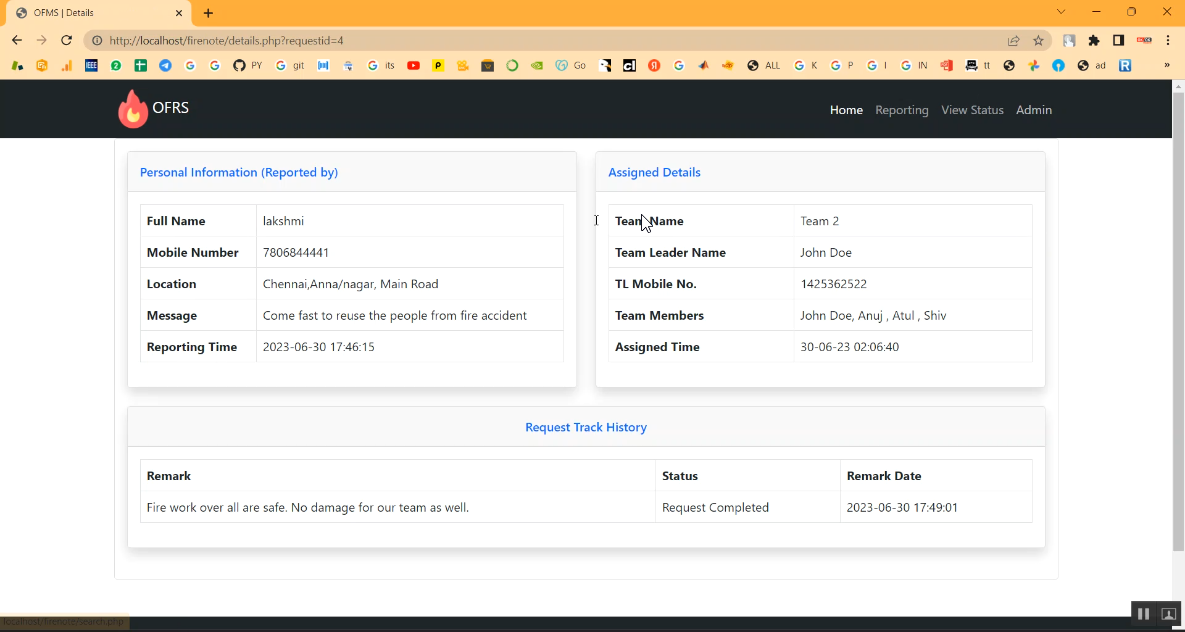Click the Home link in navbar
The image size is (1185, 632).
[846, 110]
